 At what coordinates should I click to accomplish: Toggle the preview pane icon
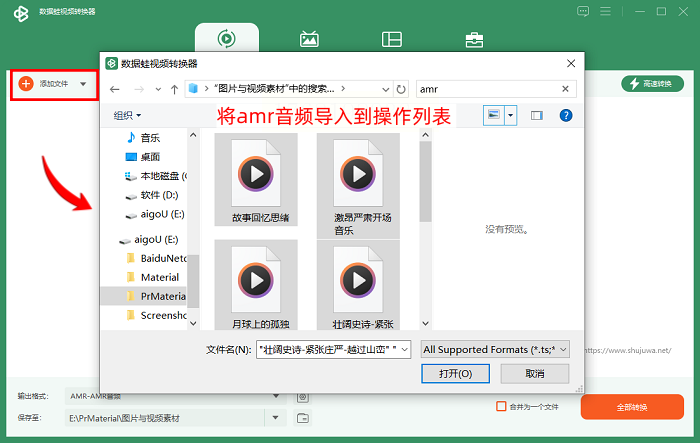537,116
